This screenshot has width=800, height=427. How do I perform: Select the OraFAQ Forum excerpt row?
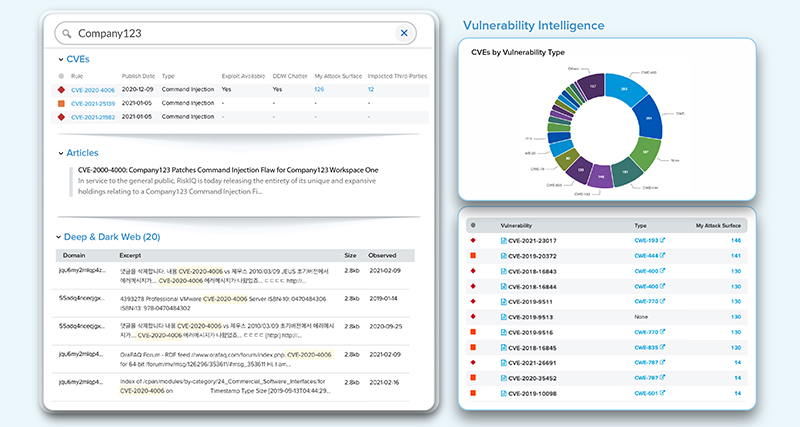(x=233, y=359)
